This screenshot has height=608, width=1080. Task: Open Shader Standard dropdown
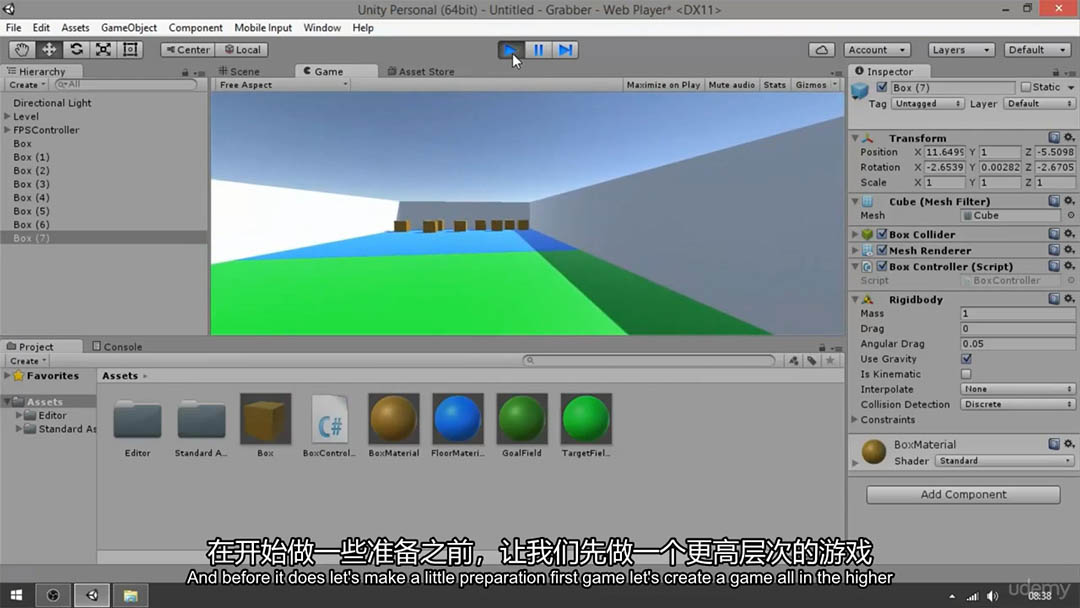coord(1004,461)
